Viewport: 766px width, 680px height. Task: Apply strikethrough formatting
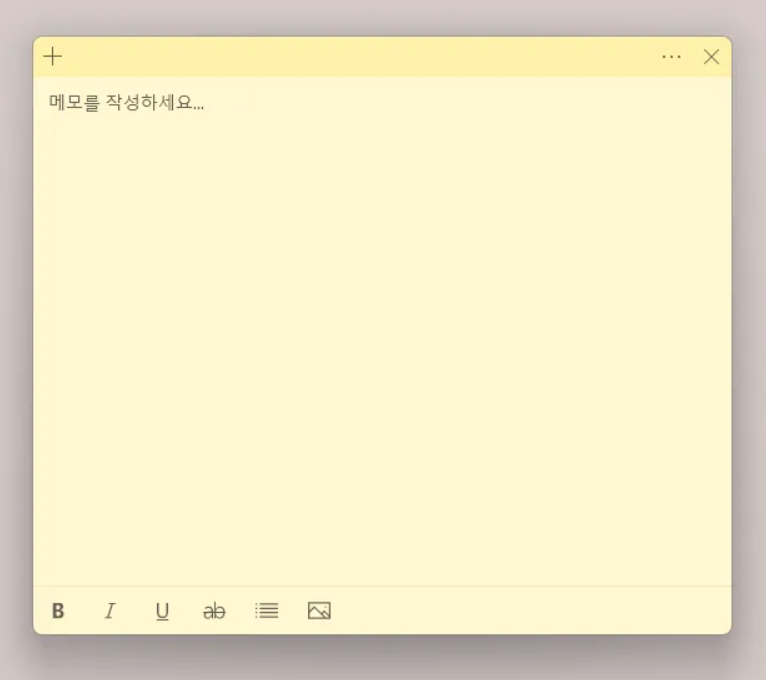pyautogui.click(x=214, y=611)
